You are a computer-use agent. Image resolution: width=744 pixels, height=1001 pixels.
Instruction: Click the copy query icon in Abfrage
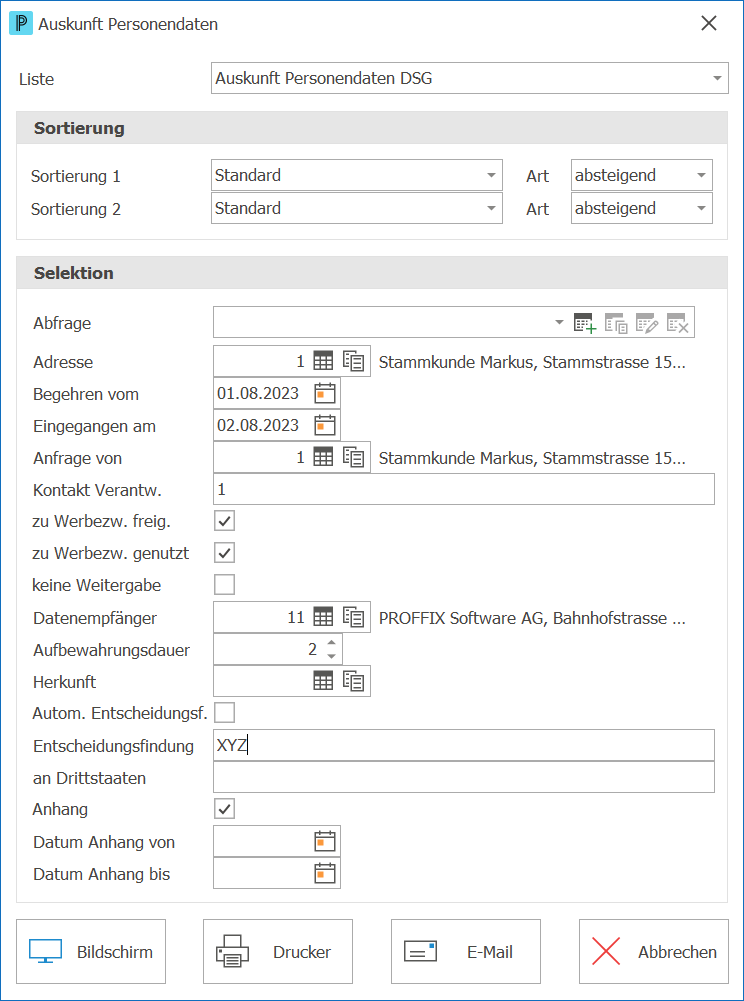click(x=616, y=323)
